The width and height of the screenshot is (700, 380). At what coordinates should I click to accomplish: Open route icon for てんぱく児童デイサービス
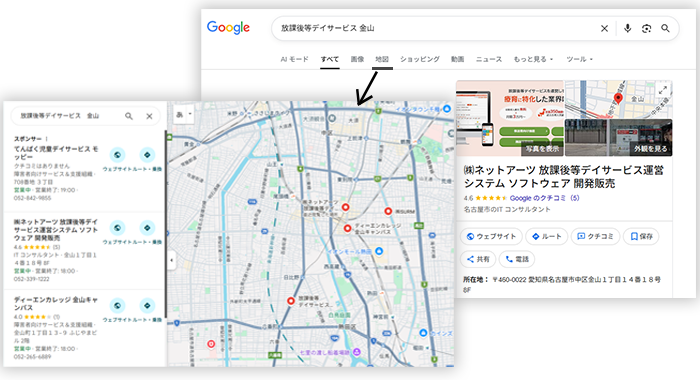pos(147,155)
